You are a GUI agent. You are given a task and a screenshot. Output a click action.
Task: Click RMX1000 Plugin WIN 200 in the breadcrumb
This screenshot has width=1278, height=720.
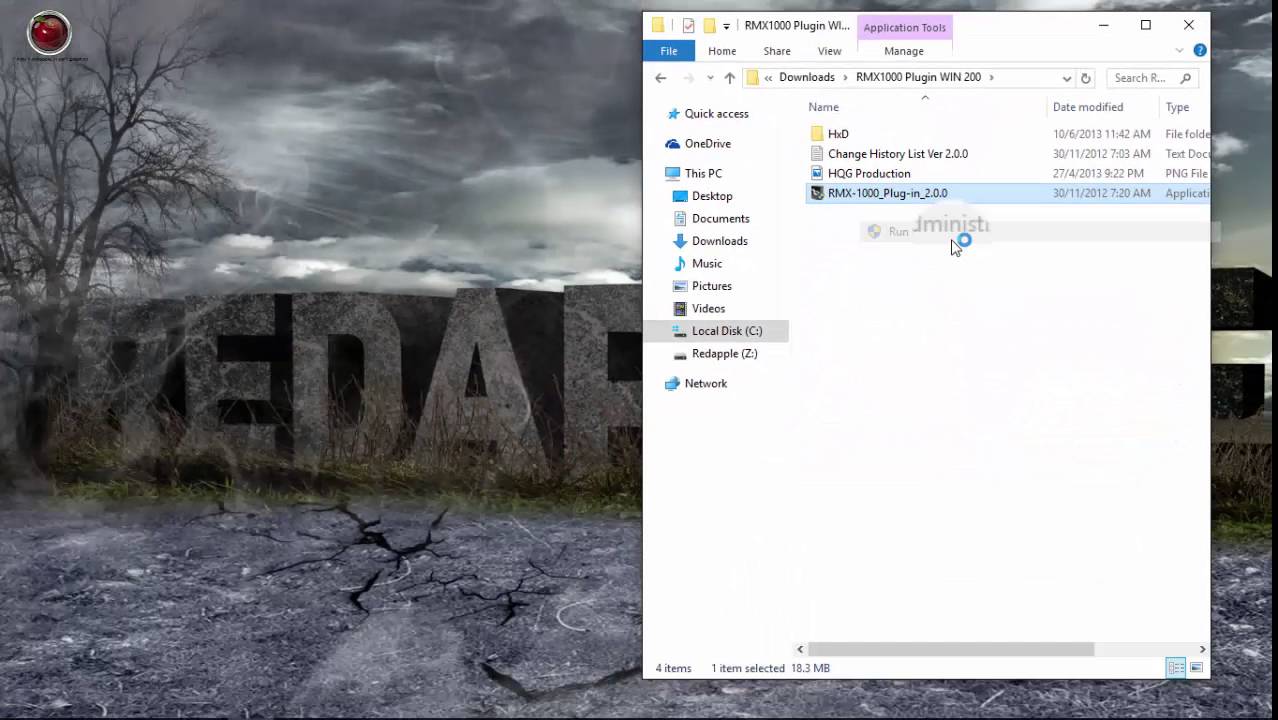[918, 78]
